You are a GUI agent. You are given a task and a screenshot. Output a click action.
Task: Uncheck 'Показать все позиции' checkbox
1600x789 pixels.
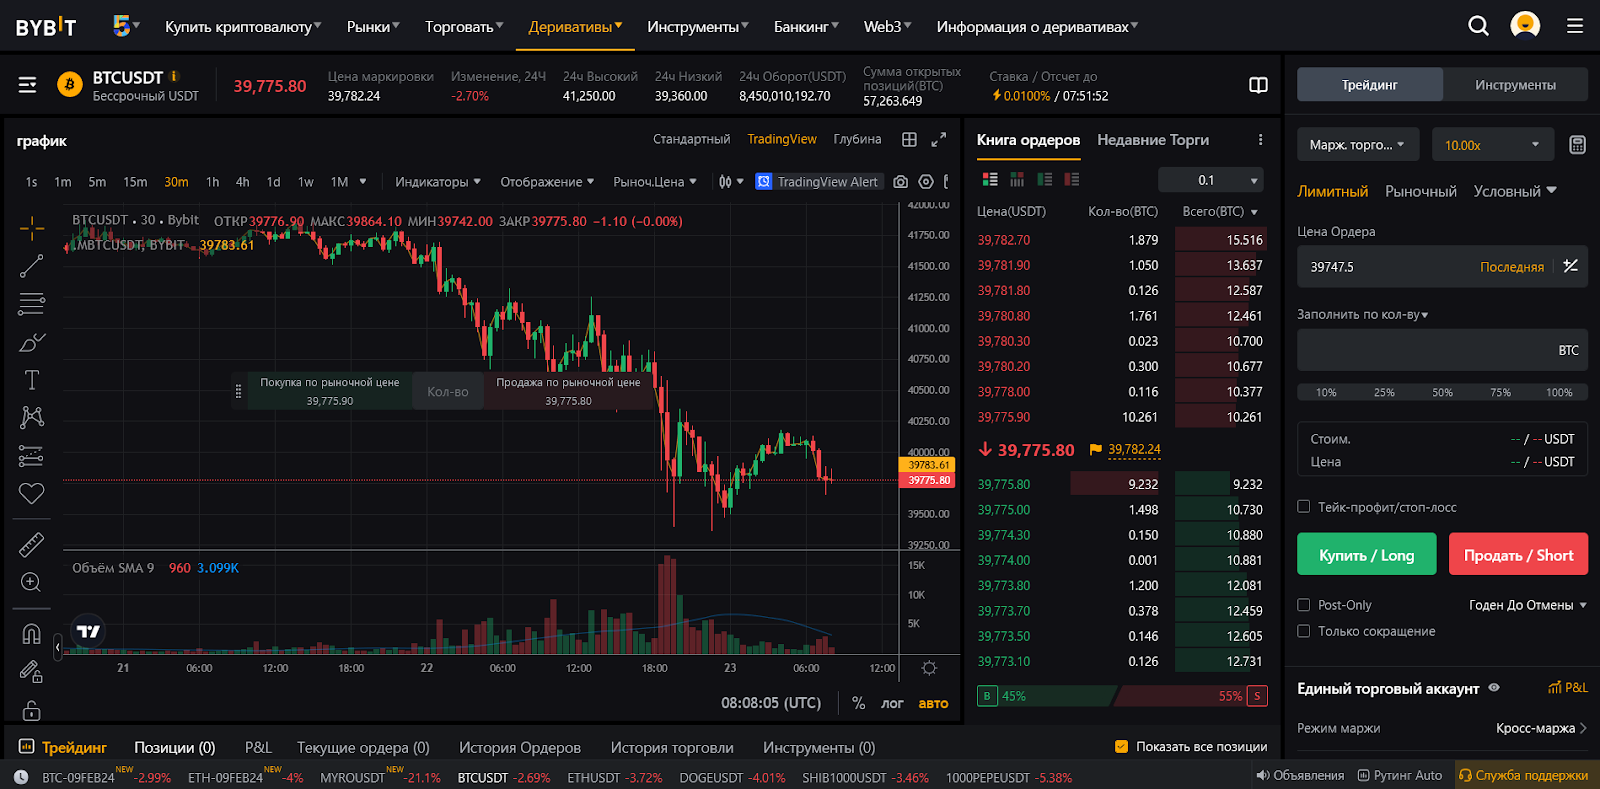(x=1121, y=746)
